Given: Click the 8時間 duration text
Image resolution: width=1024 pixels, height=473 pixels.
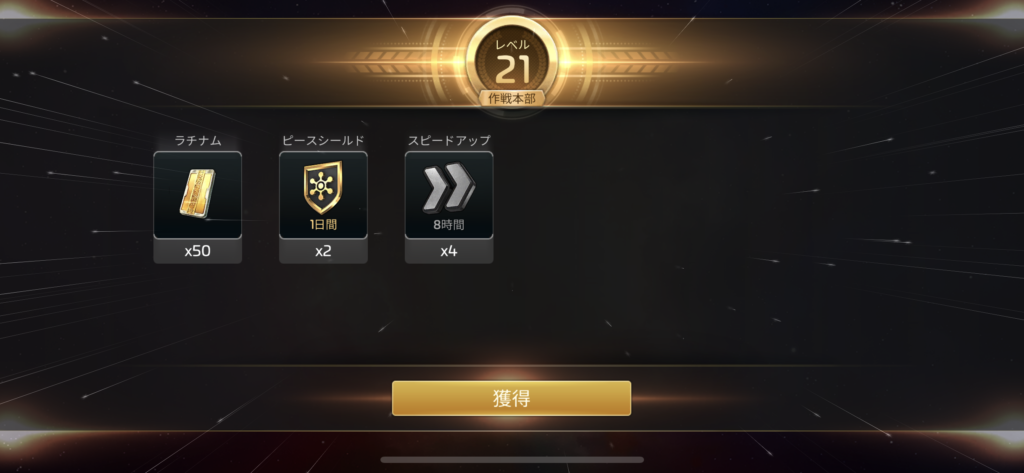Looking at the screenshot, I should click(449, 225).
